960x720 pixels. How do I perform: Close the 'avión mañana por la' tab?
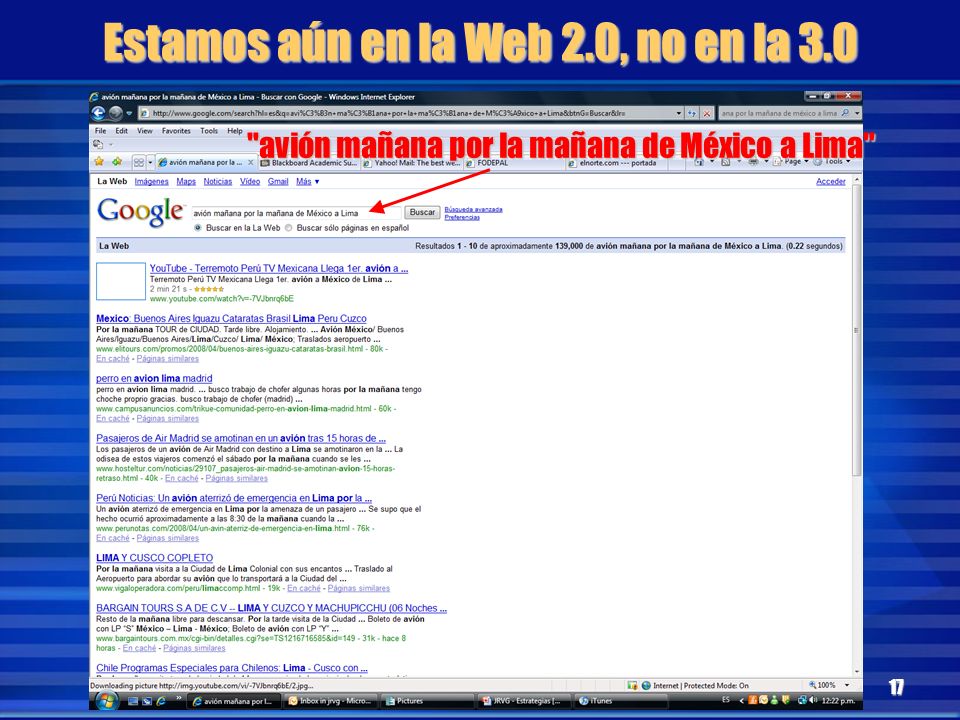[250, 162]
